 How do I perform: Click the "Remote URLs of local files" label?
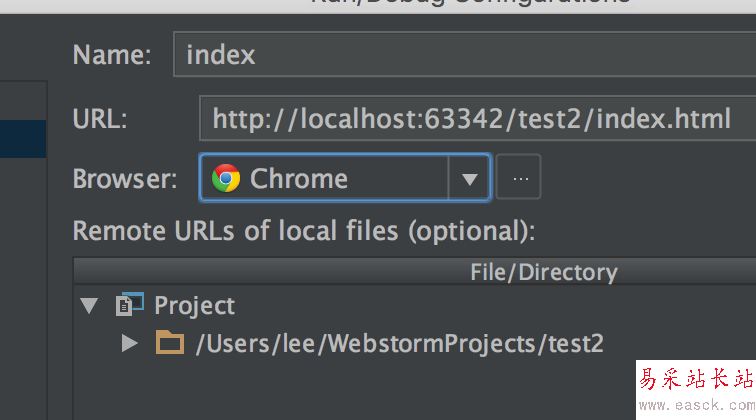(x=304, y=231)
